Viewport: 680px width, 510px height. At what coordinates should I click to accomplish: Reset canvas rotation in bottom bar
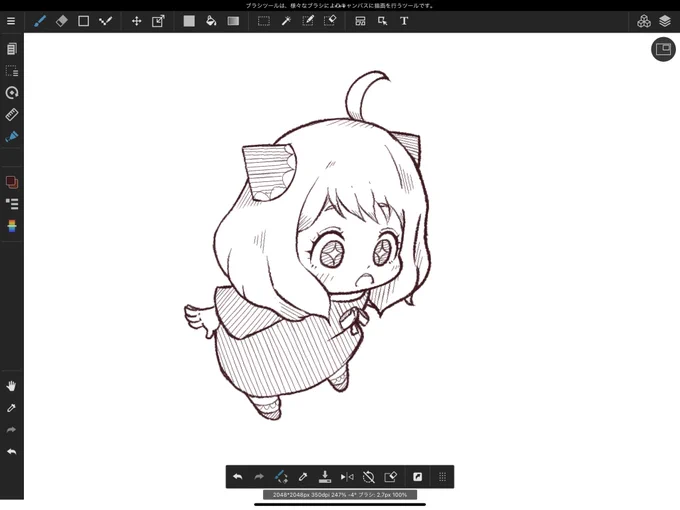pos(369,477)
